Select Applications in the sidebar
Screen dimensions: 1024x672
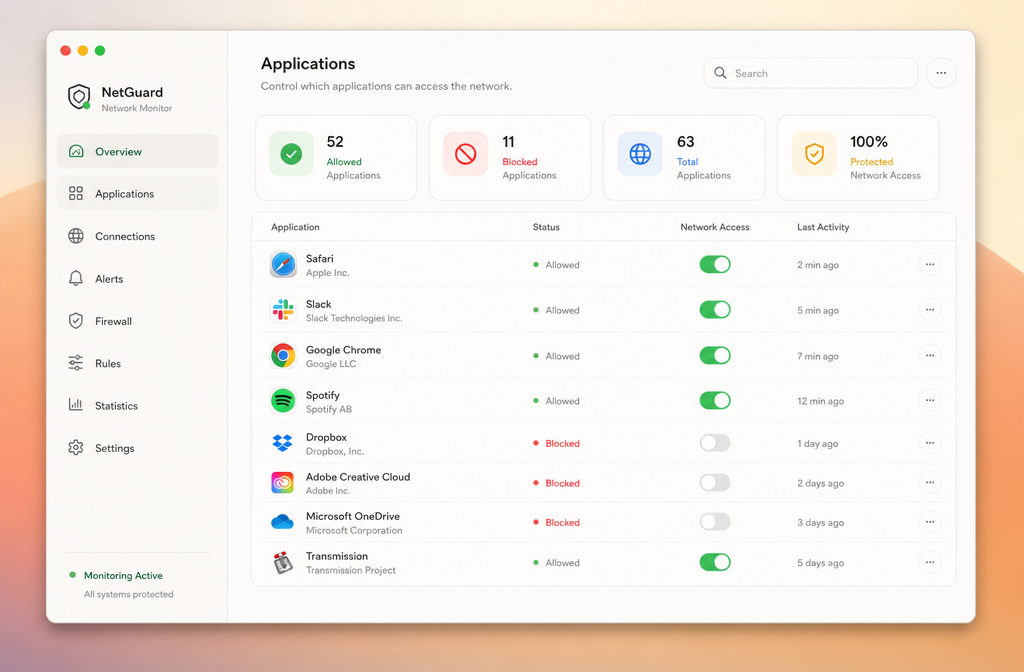[137, 193]
